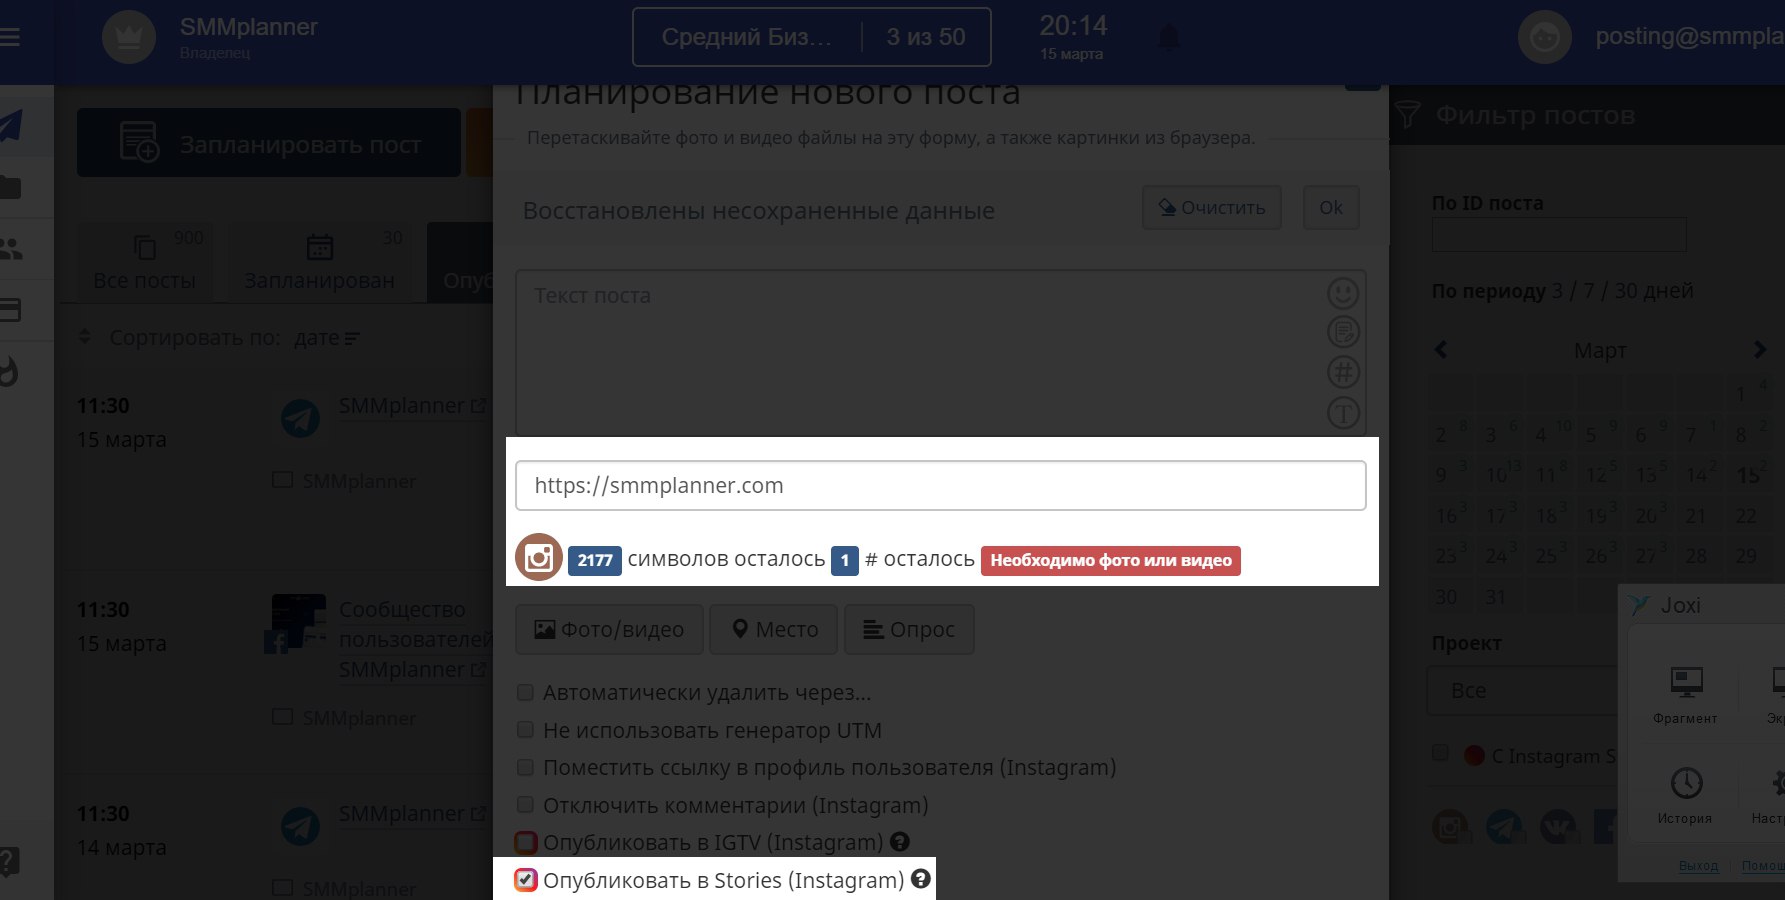Open SMMplanner link of 15 марта Telegram post

coord(412,406)
